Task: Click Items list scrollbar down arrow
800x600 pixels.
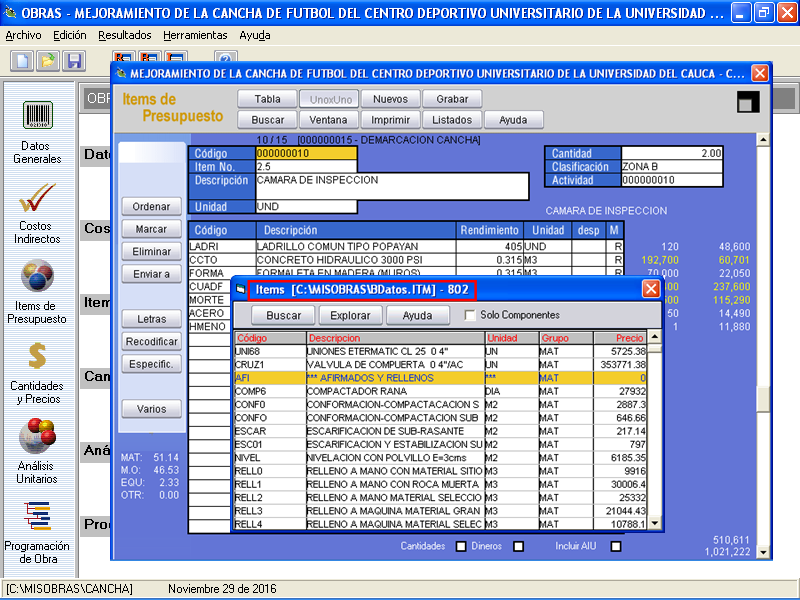Action: click(x=655, y=523)
